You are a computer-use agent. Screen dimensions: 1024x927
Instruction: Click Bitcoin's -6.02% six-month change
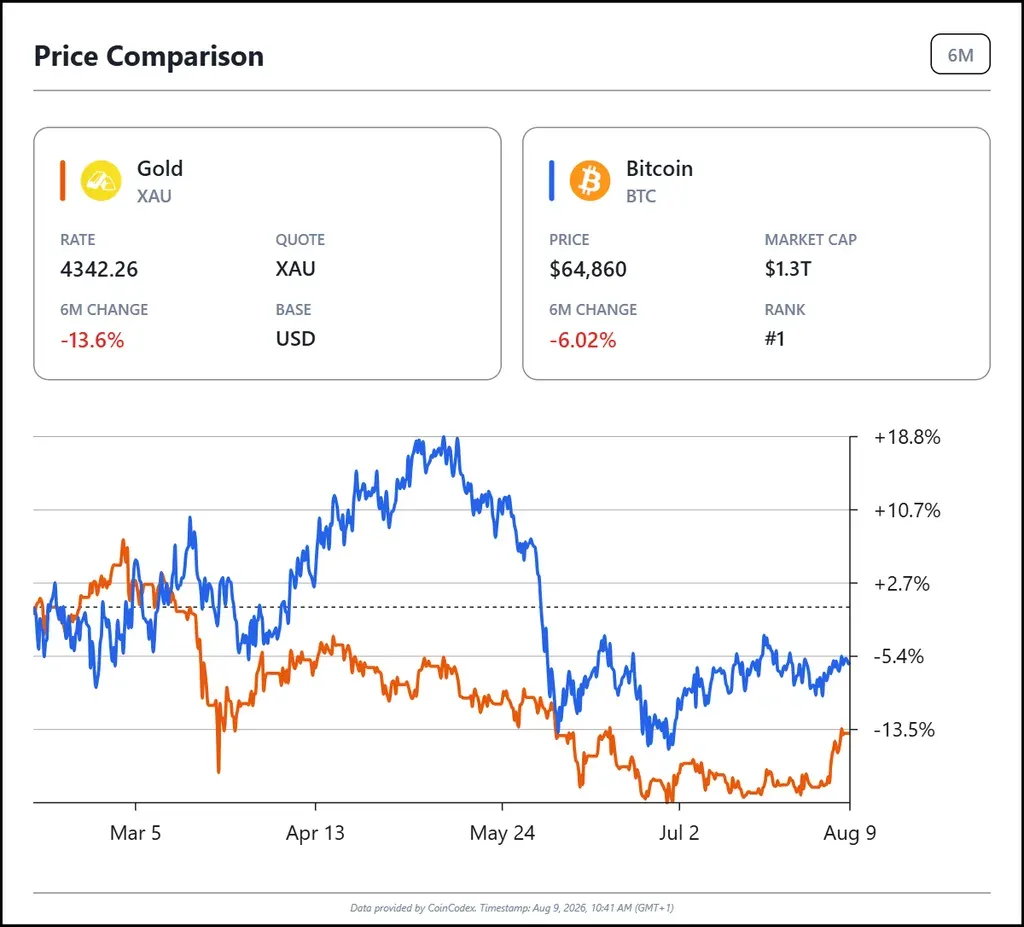(583, 340)
